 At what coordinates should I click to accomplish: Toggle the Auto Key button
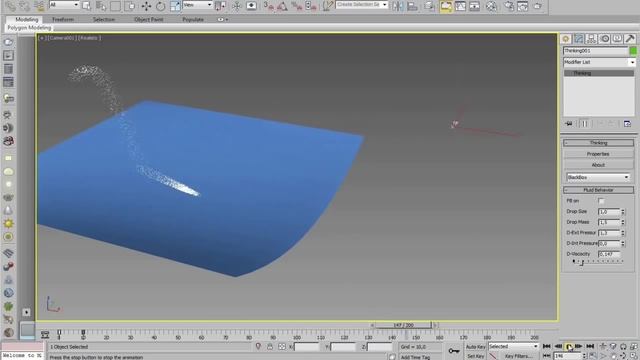(x=476, y=347)
